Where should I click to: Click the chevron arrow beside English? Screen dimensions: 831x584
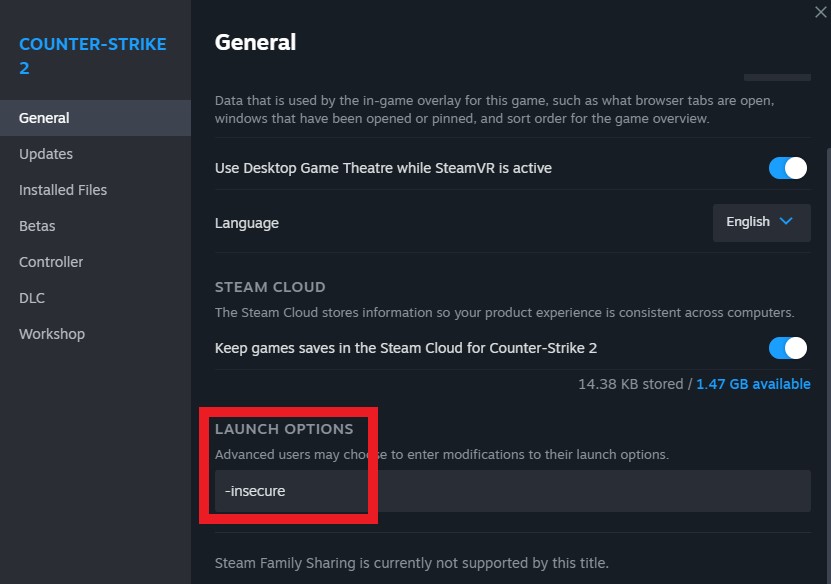coord(786,222)
